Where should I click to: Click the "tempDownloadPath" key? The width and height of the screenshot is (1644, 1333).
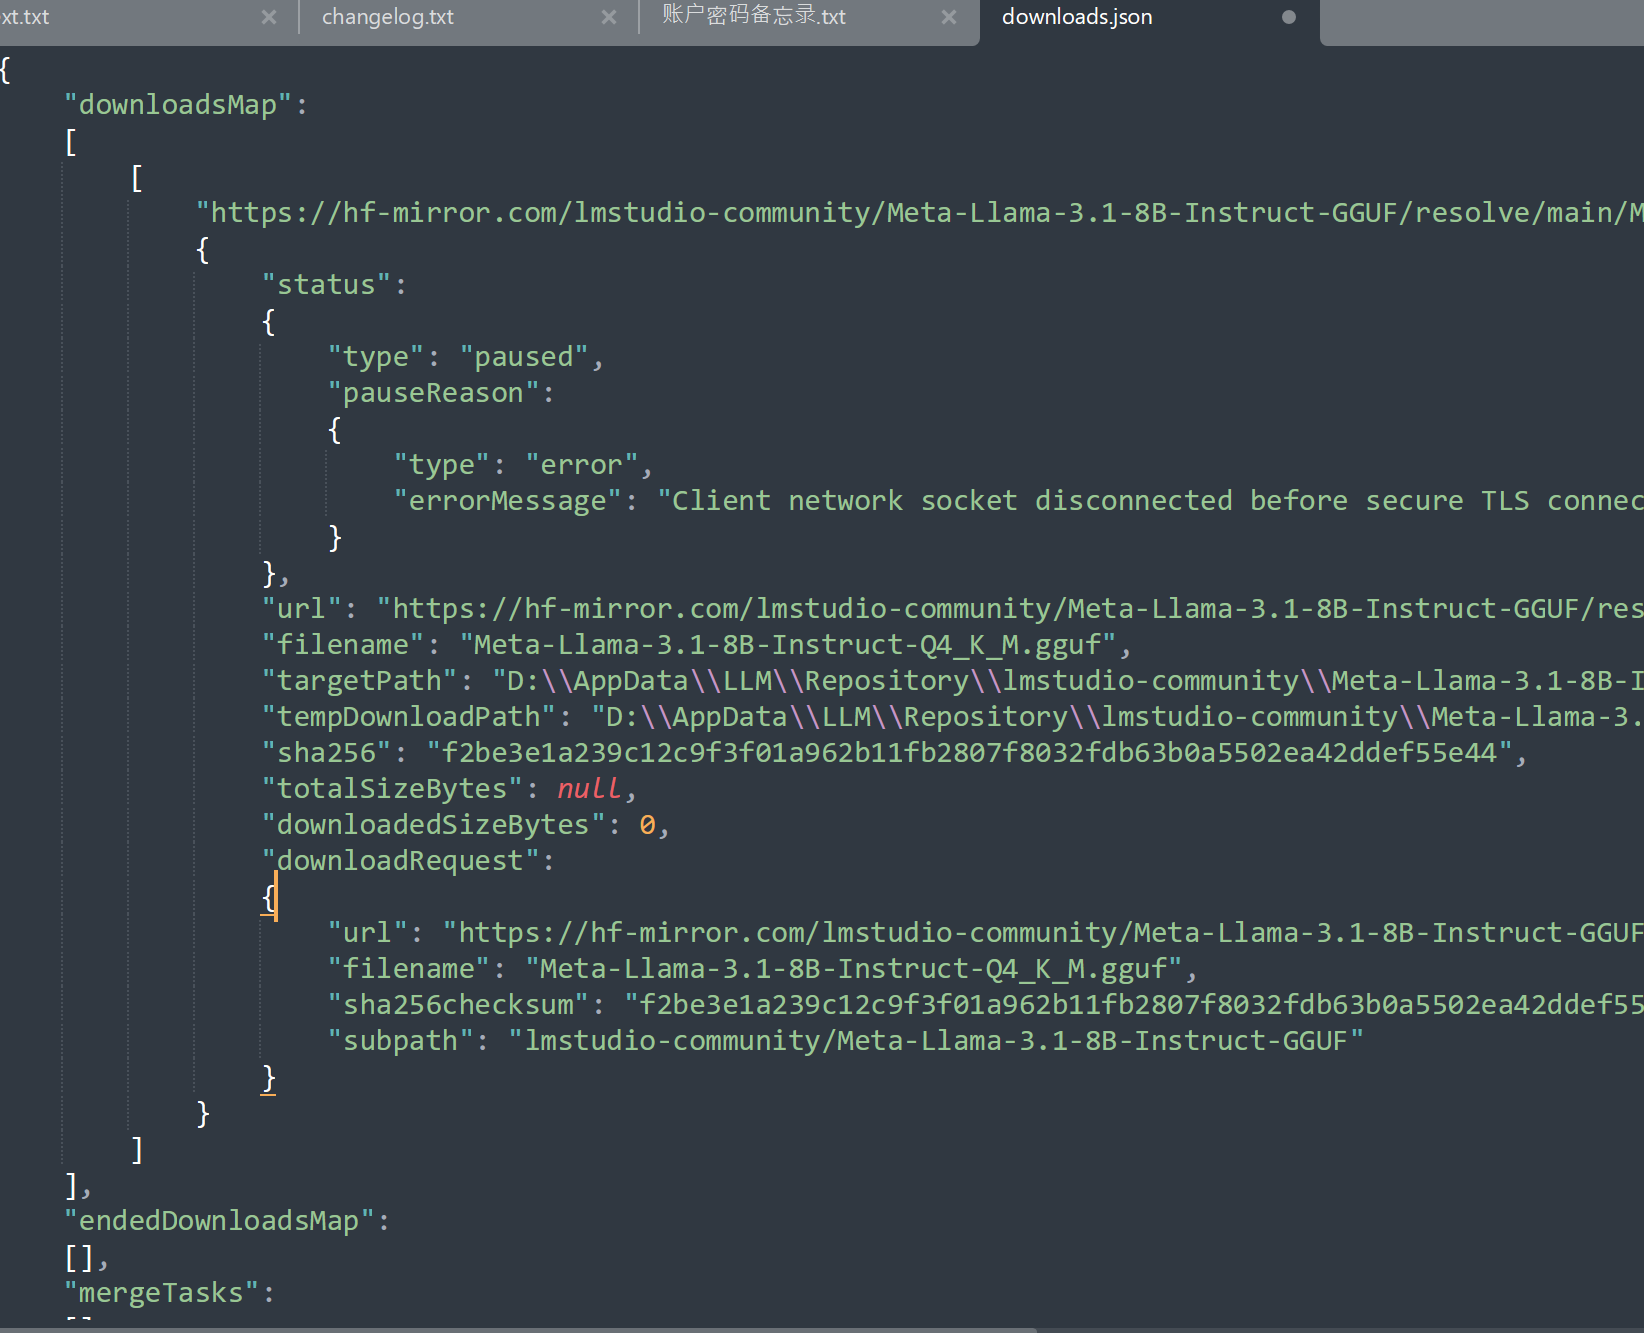click(409, 717)
